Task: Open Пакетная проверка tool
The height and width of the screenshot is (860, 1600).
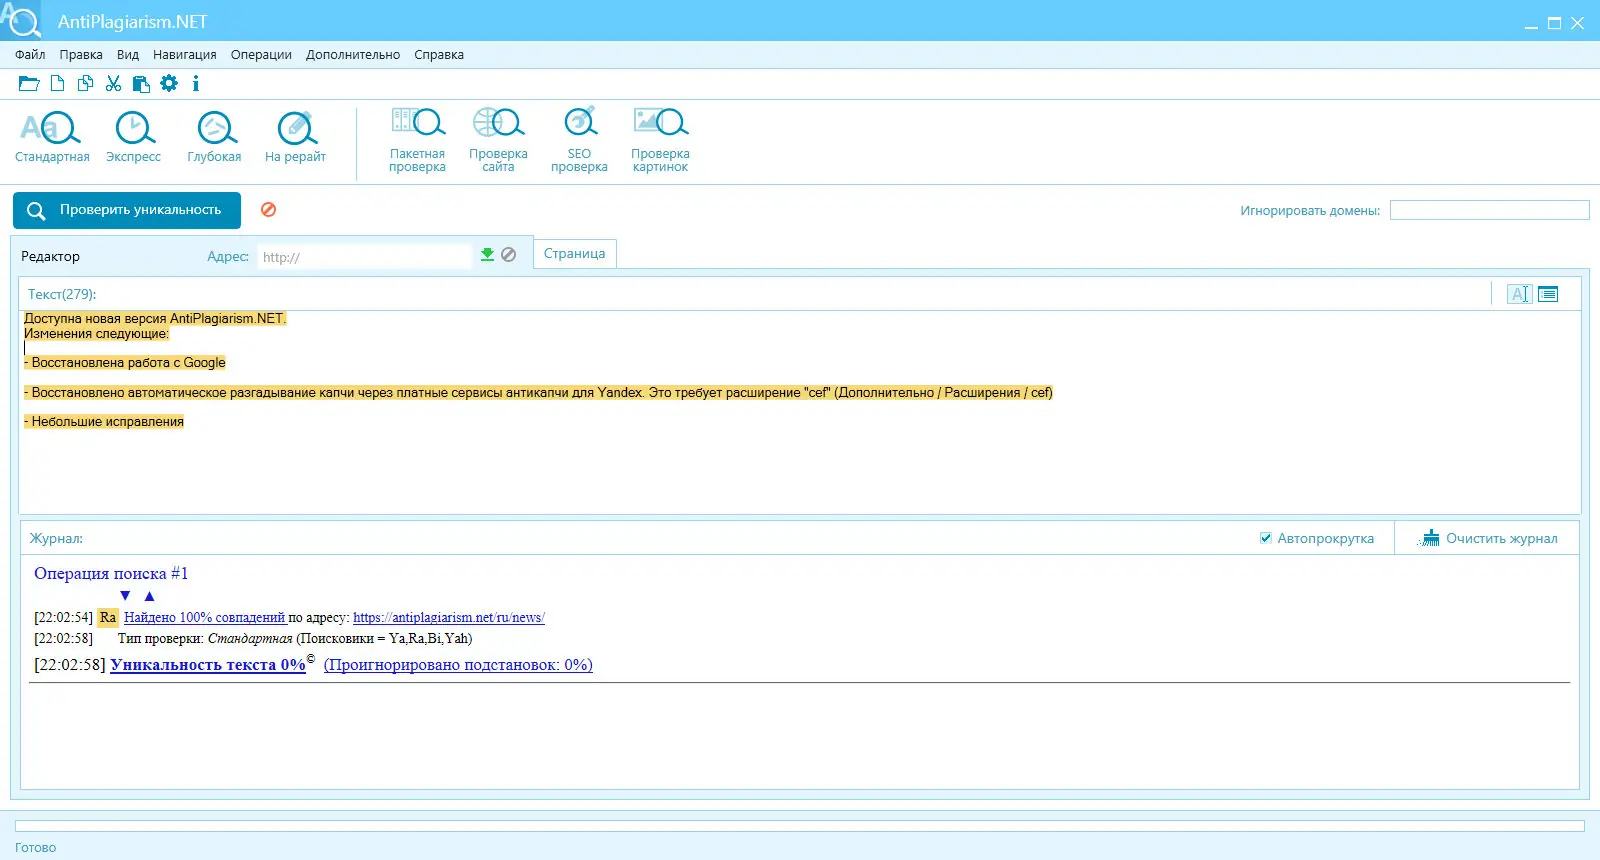Action: pyautogui.click(x=417, y=140)
